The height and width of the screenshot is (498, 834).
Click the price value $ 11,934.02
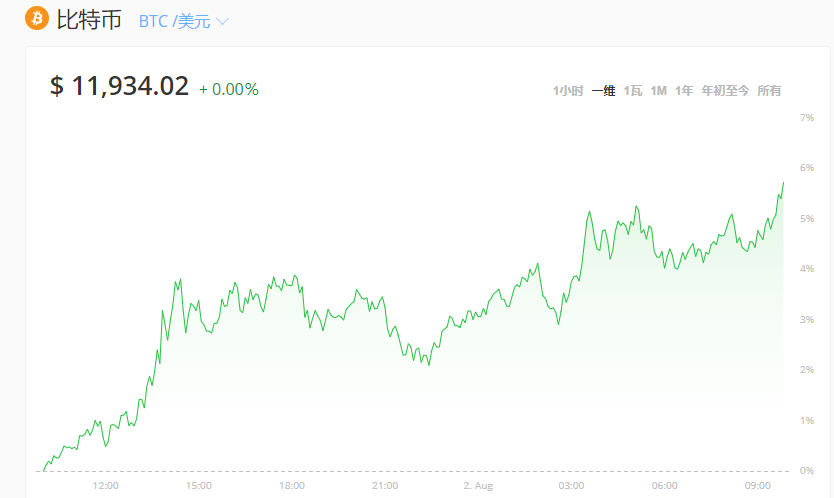119,86
